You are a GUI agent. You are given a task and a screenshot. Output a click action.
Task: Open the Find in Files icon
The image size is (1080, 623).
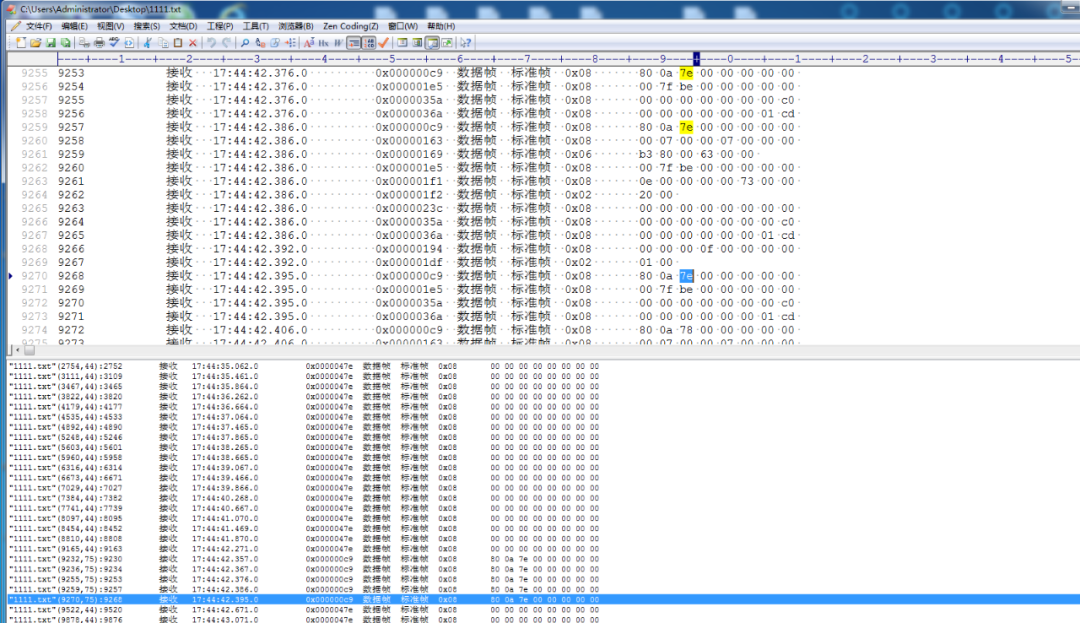pos(275,43)
